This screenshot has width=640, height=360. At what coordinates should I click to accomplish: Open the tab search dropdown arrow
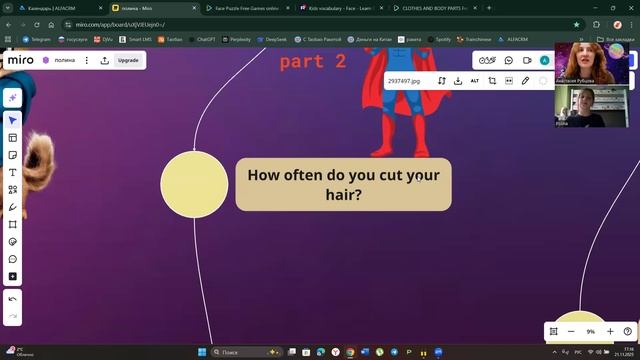tap(7, 8)
